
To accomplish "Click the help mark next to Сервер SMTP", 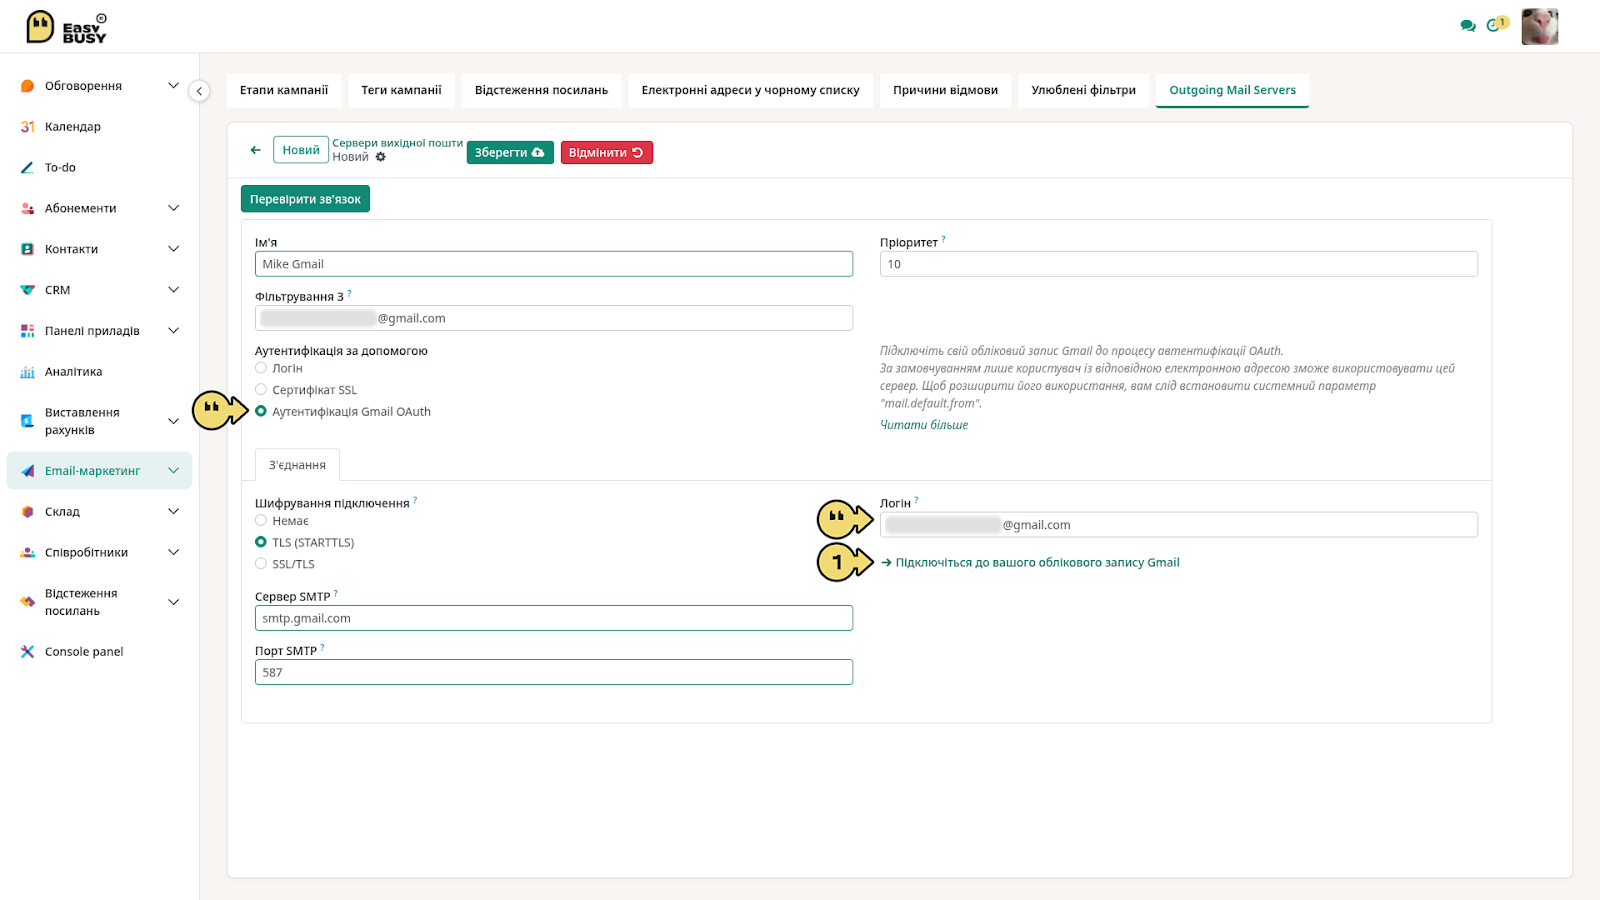I will tap(336, 593).
